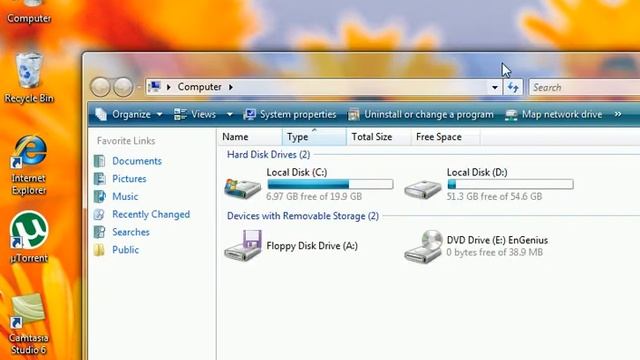This screenshot has height=360, width=640.
Task: Click the Recently Changed icon in sidebar
Action: (99, 214)
